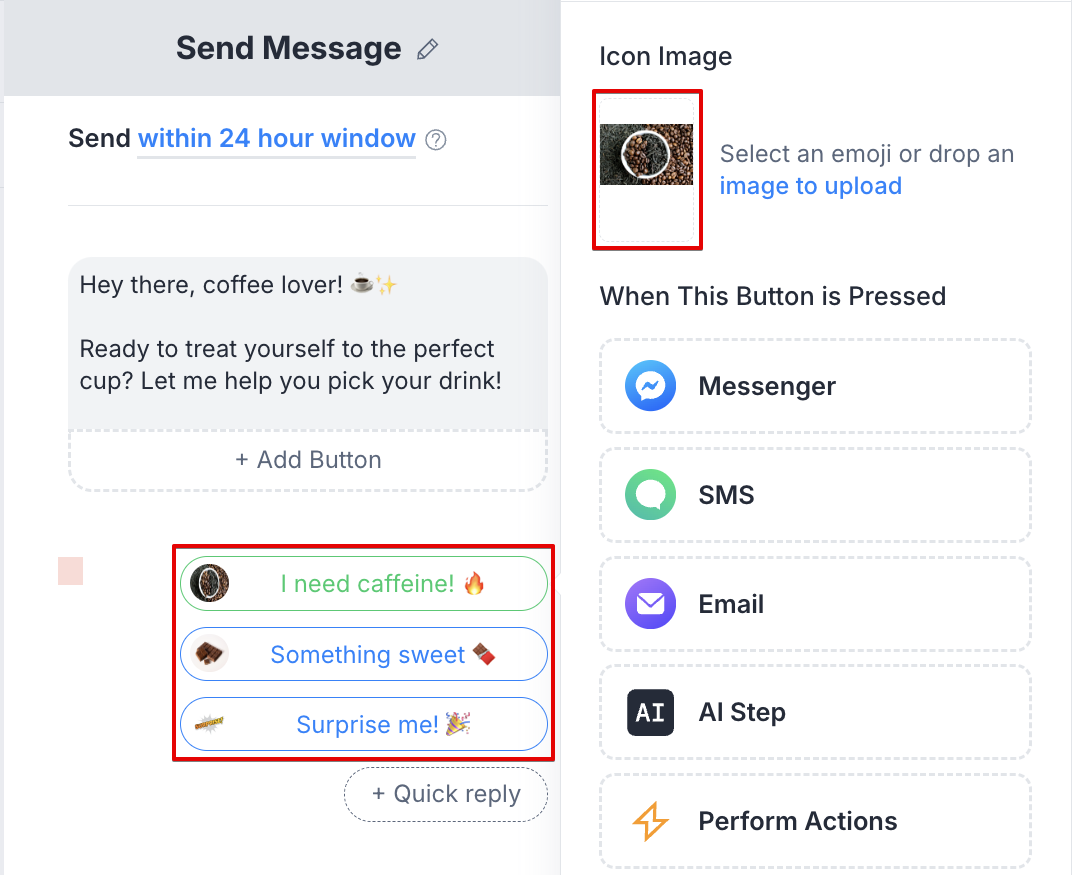1072x875 pixels.
Task: Click the pencil edit icon beside Send Message
Action: (x=428, y=49)
